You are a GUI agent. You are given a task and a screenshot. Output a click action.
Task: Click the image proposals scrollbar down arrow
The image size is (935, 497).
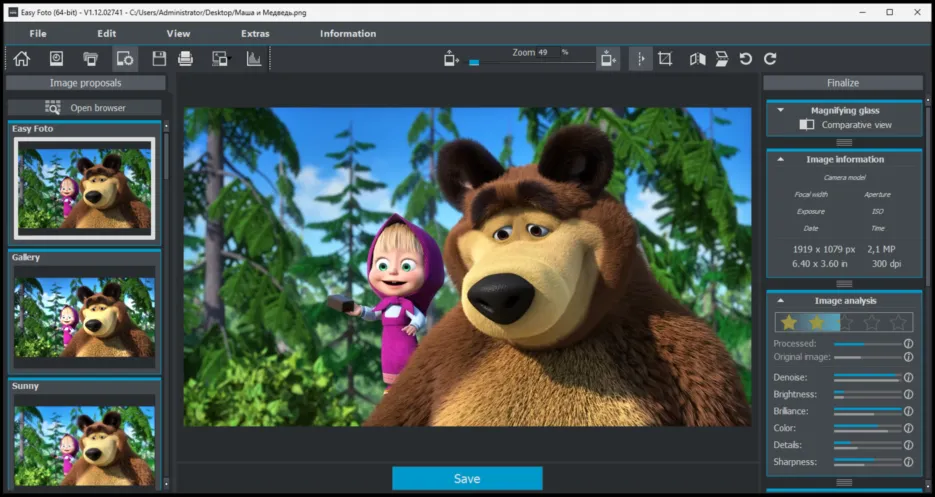pyautogui.click(x=166, y=483)
